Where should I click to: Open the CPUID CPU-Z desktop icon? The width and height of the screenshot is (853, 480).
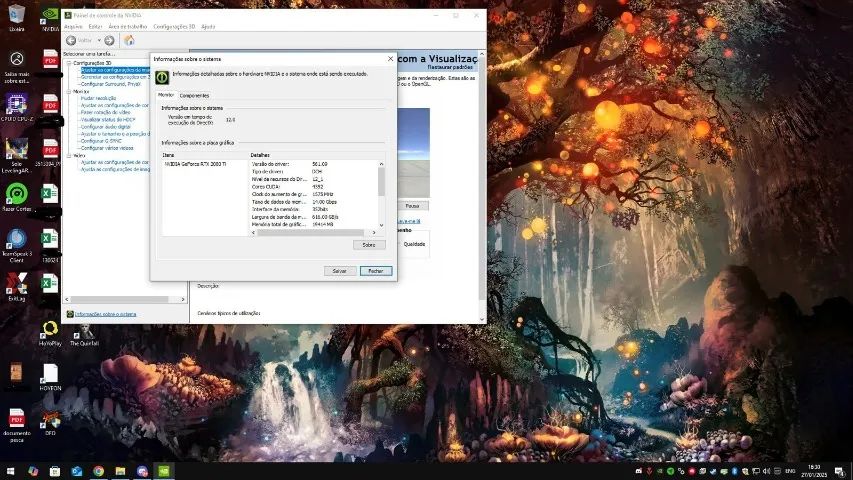17,107
